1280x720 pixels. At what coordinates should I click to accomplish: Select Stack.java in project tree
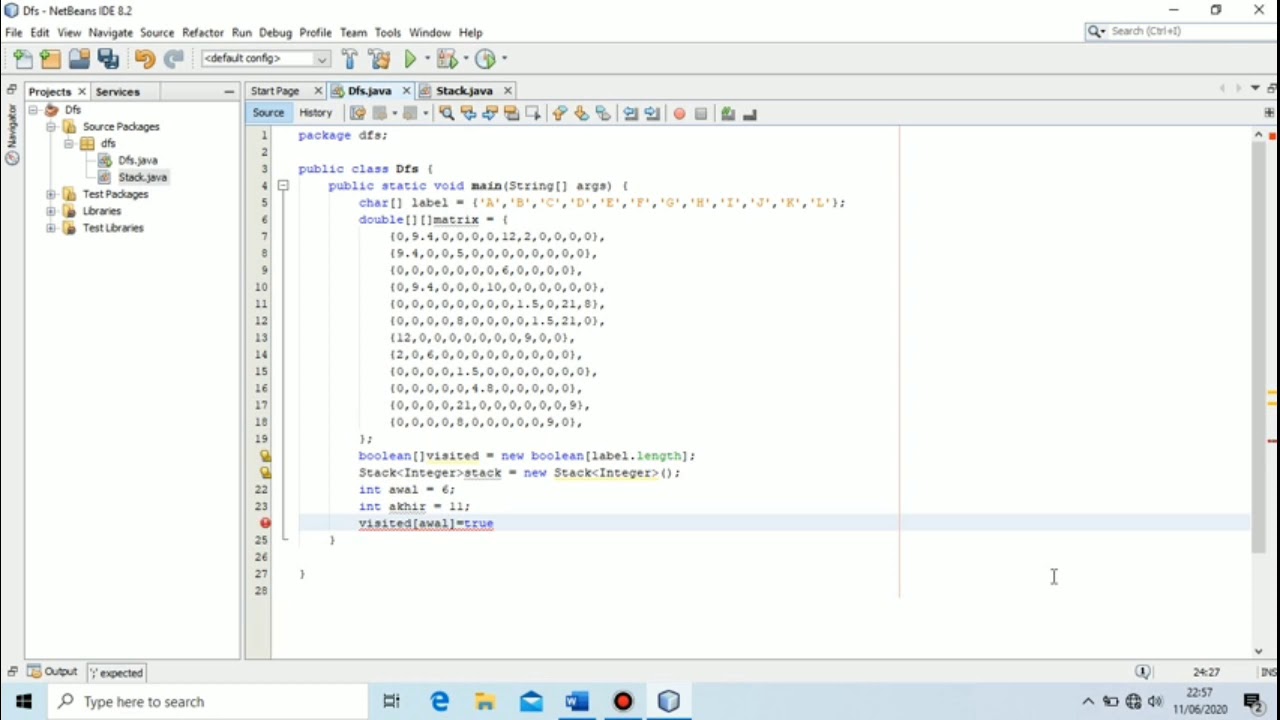pos(142,177)
